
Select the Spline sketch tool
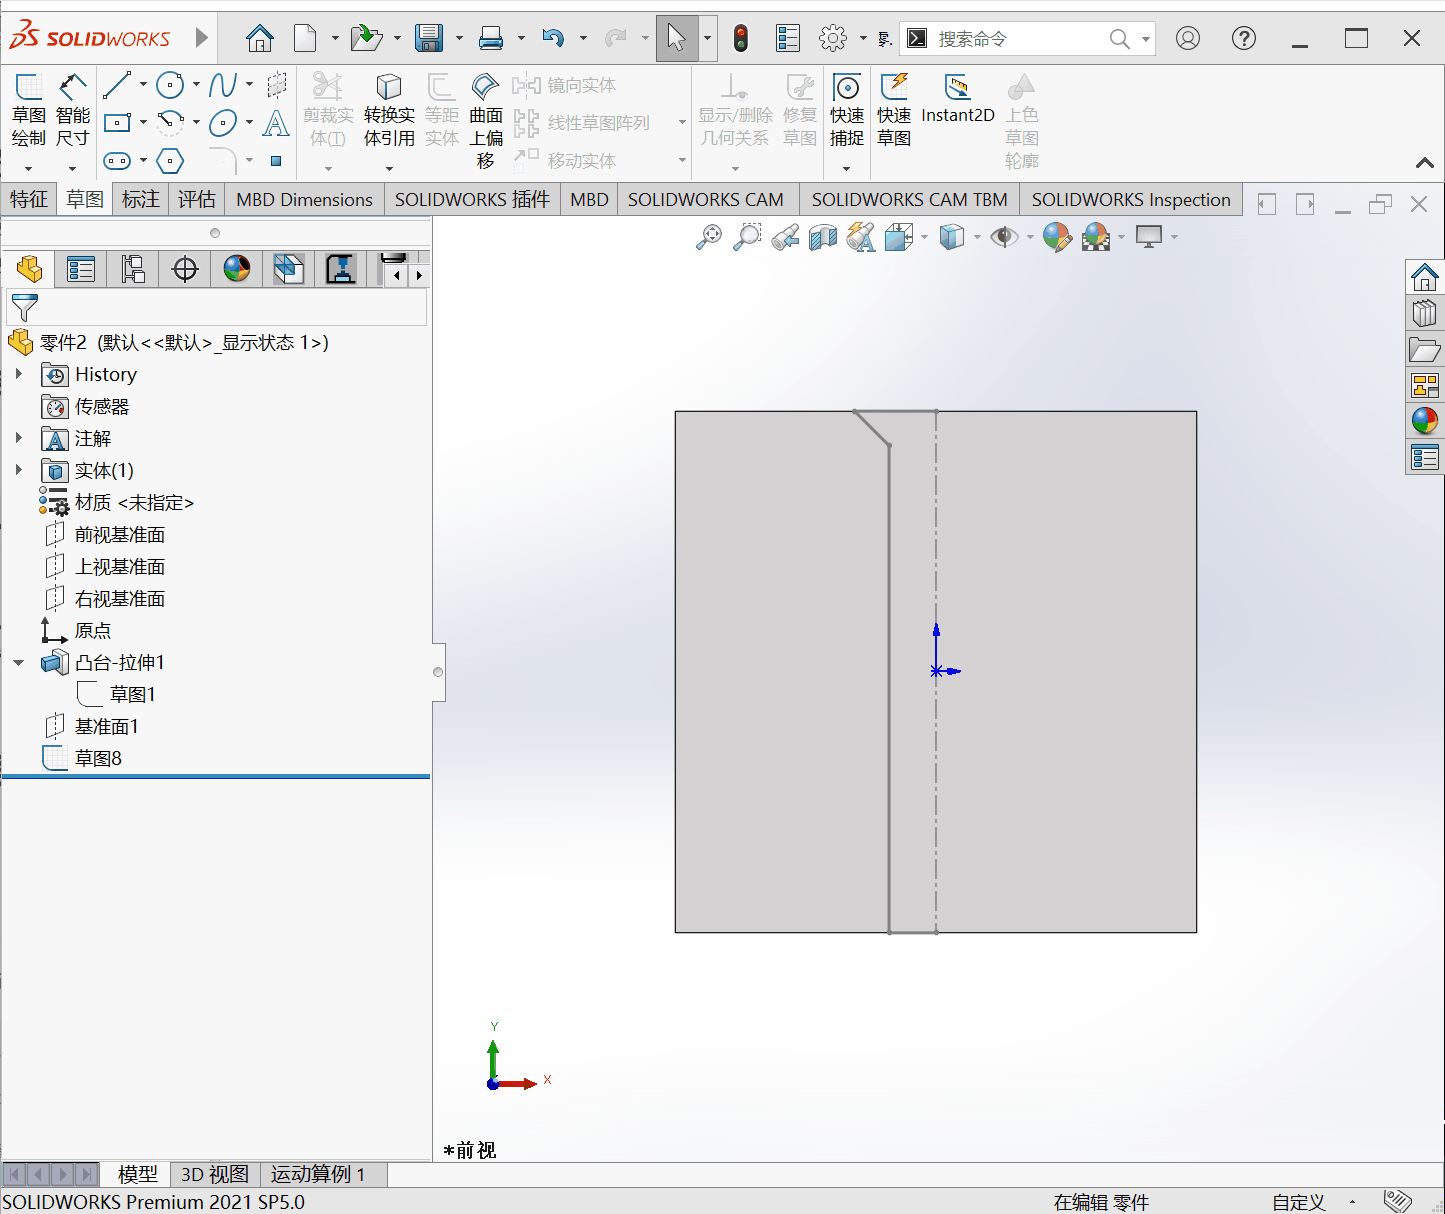coord(223,86)
